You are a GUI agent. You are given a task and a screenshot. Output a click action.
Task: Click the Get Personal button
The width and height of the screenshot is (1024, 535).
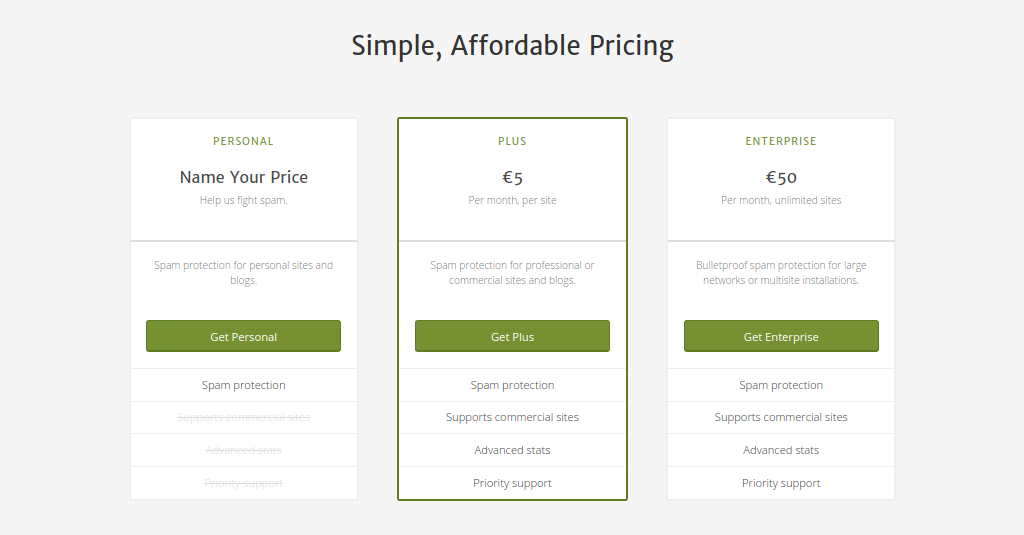click(x=243, y=337)
